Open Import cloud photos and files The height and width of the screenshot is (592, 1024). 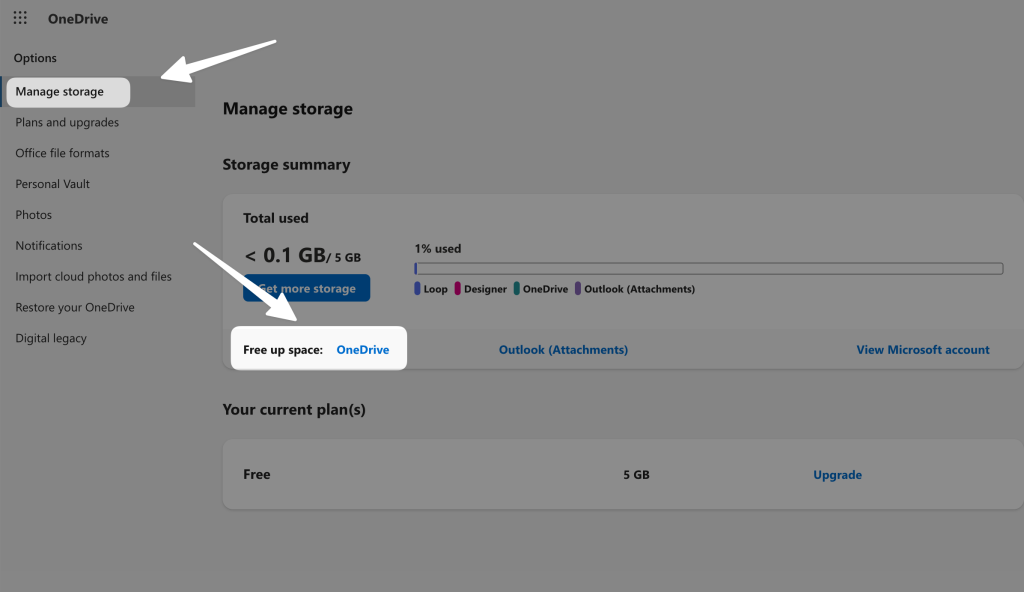pyautogui.click(x=93, y=276)
